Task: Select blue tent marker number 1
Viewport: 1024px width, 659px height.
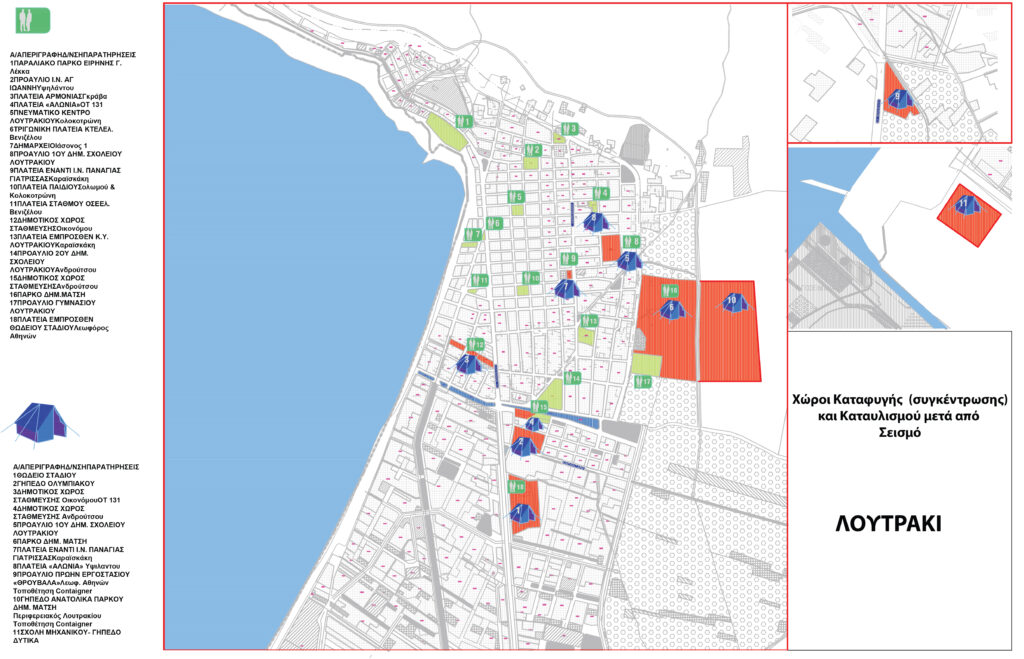Action: pos(518,514)
